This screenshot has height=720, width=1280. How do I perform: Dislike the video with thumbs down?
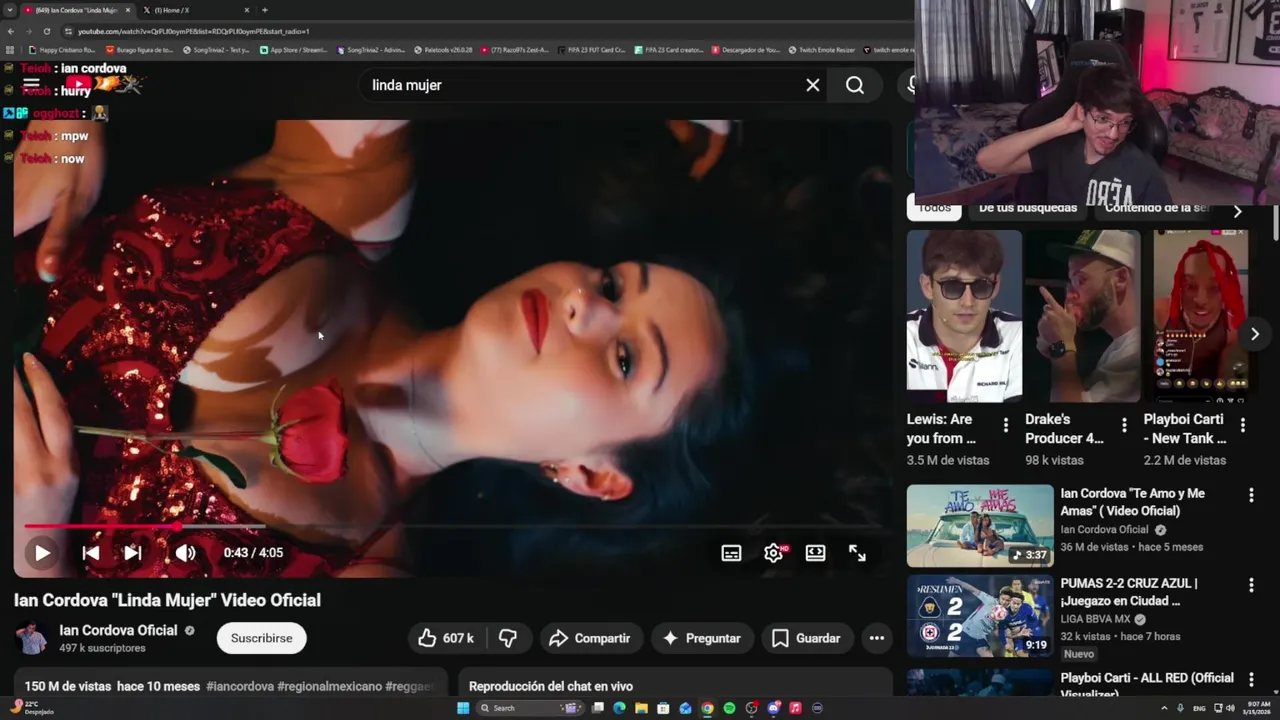point(508,638)
